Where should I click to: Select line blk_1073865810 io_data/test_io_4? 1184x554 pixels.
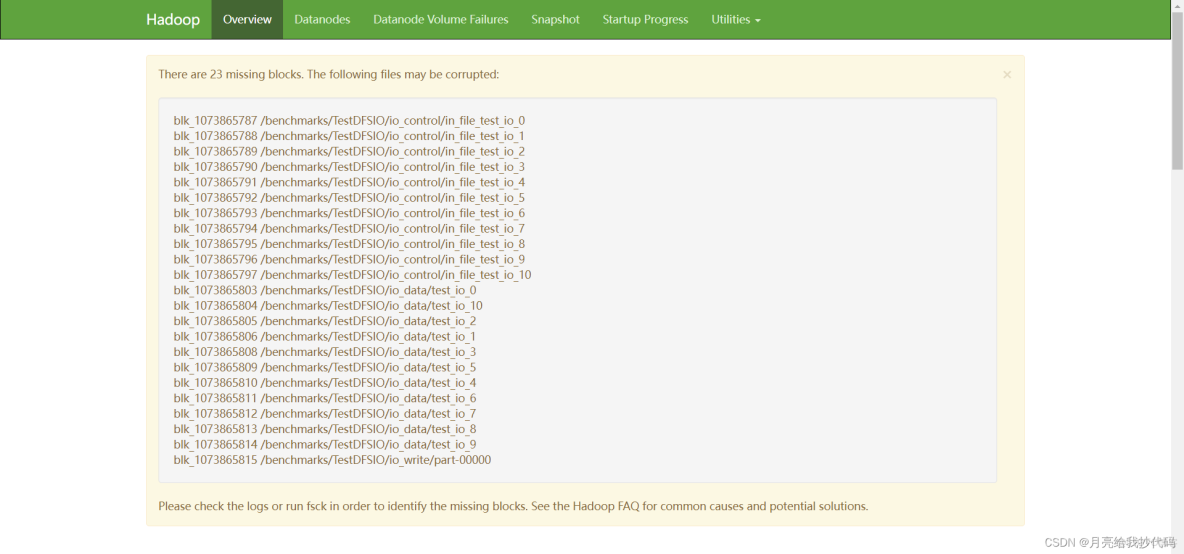coord(325,383)
